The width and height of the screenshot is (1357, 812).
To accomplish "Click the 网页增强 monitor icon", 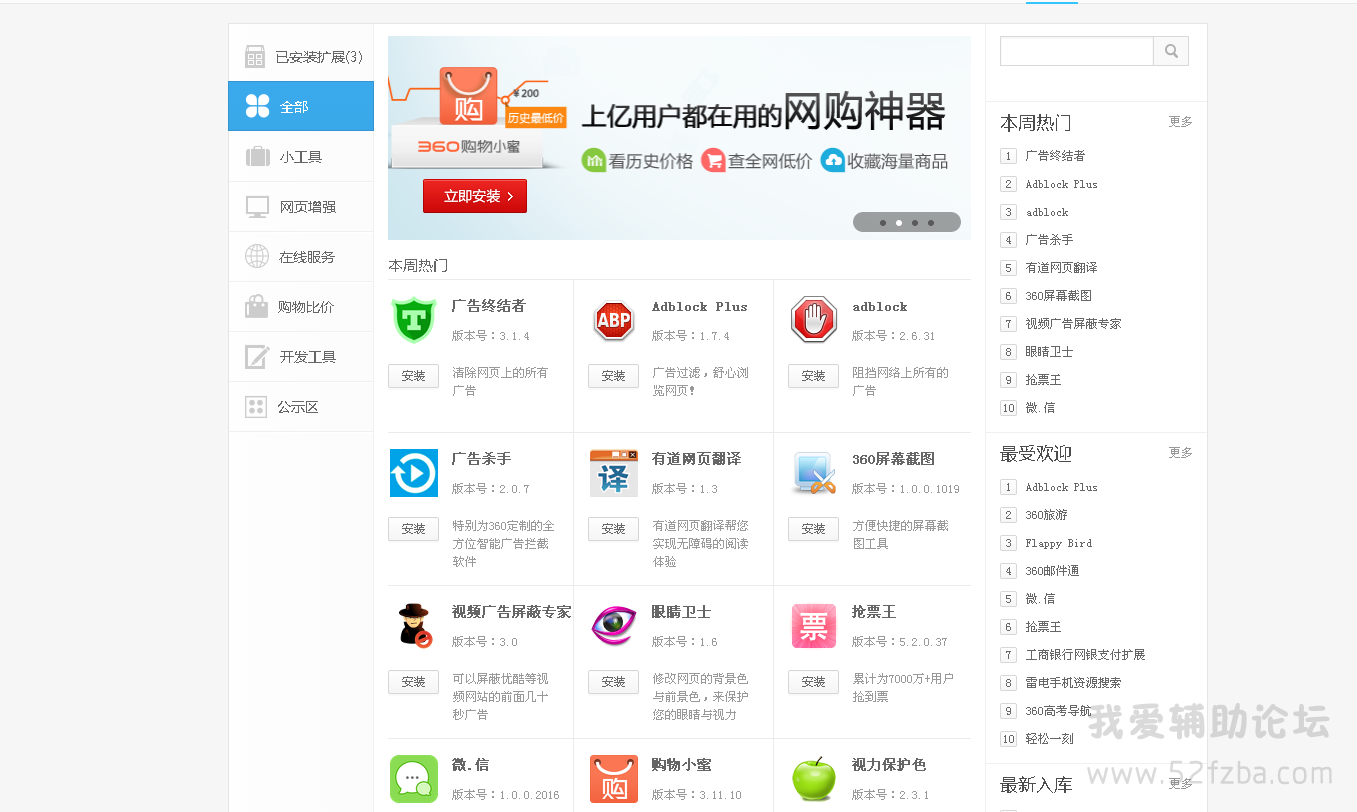I will click(x=258, y=207).
